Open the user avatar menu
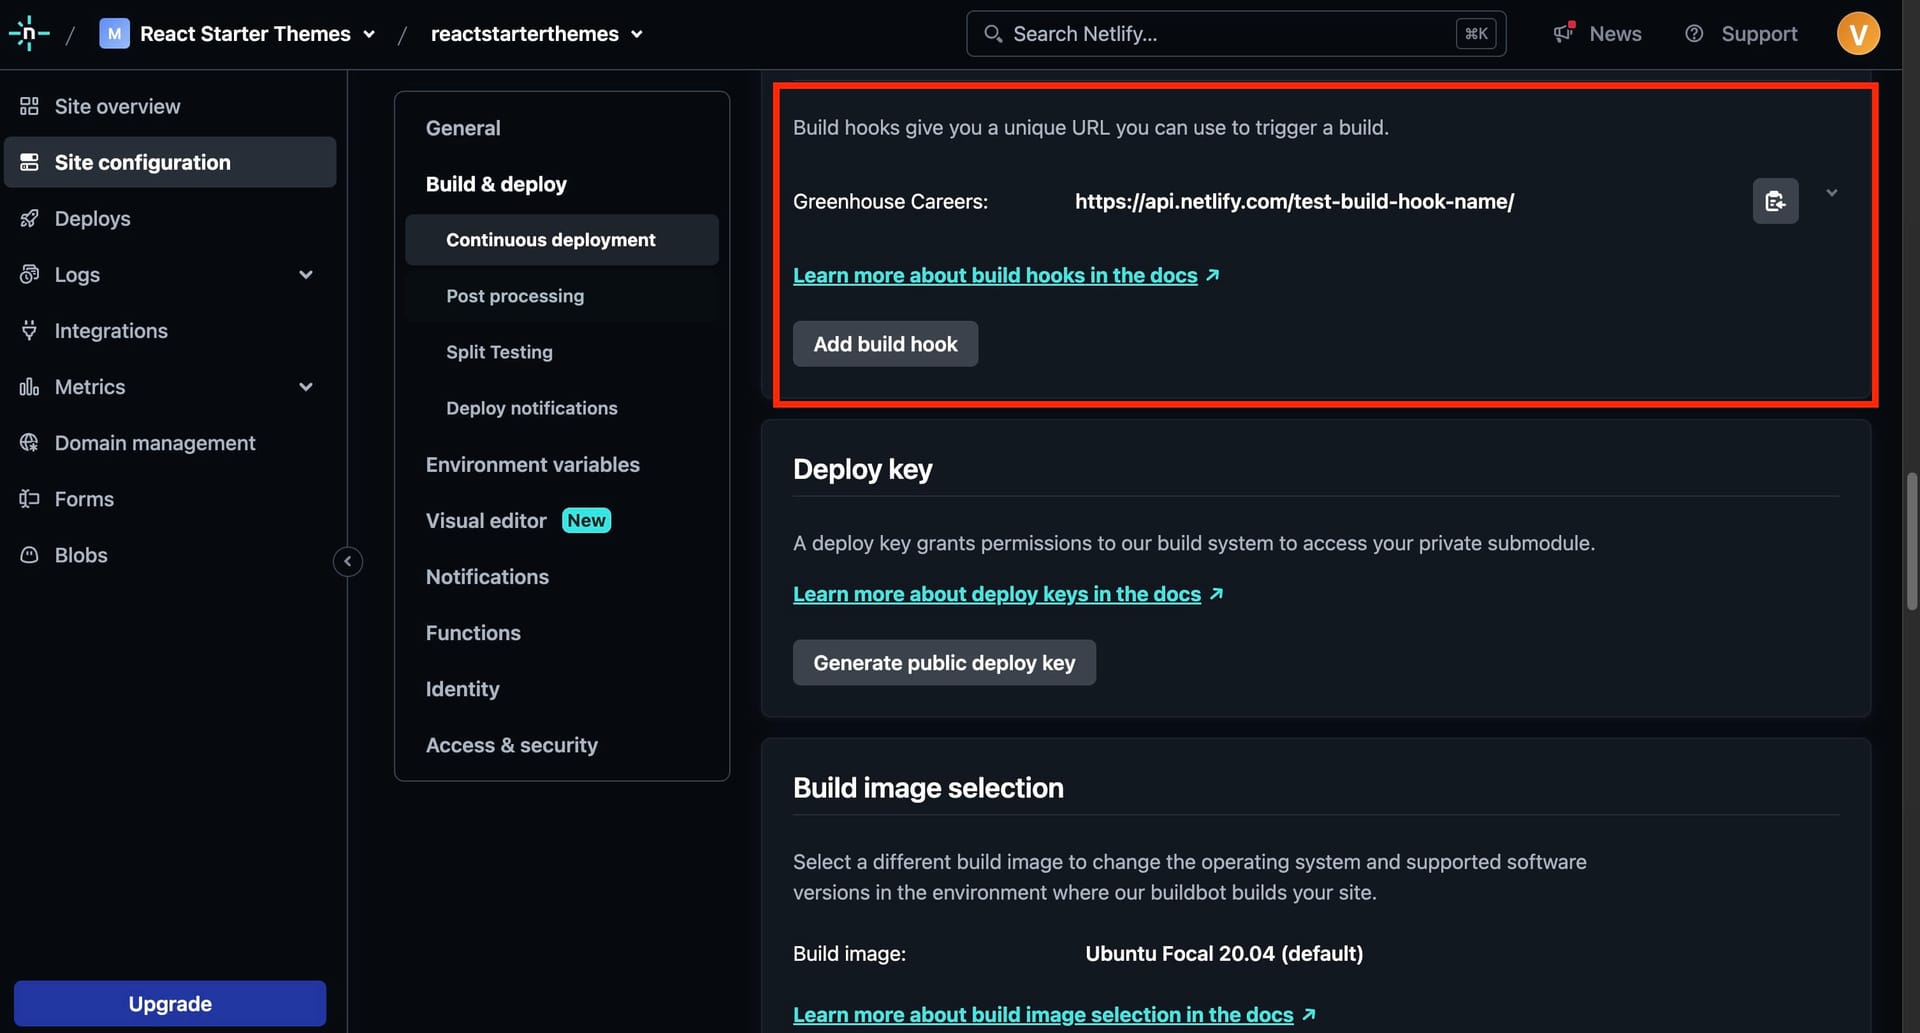This screenshot has width=1920, height=1033. [1859, 33]
